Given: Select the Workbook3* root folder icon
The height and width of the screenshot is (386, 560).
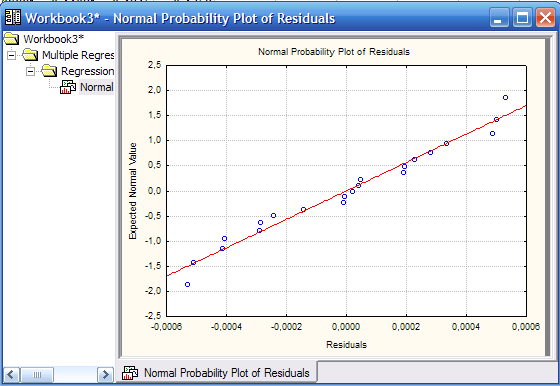Looking at the screenshot, I should (11, 39).
